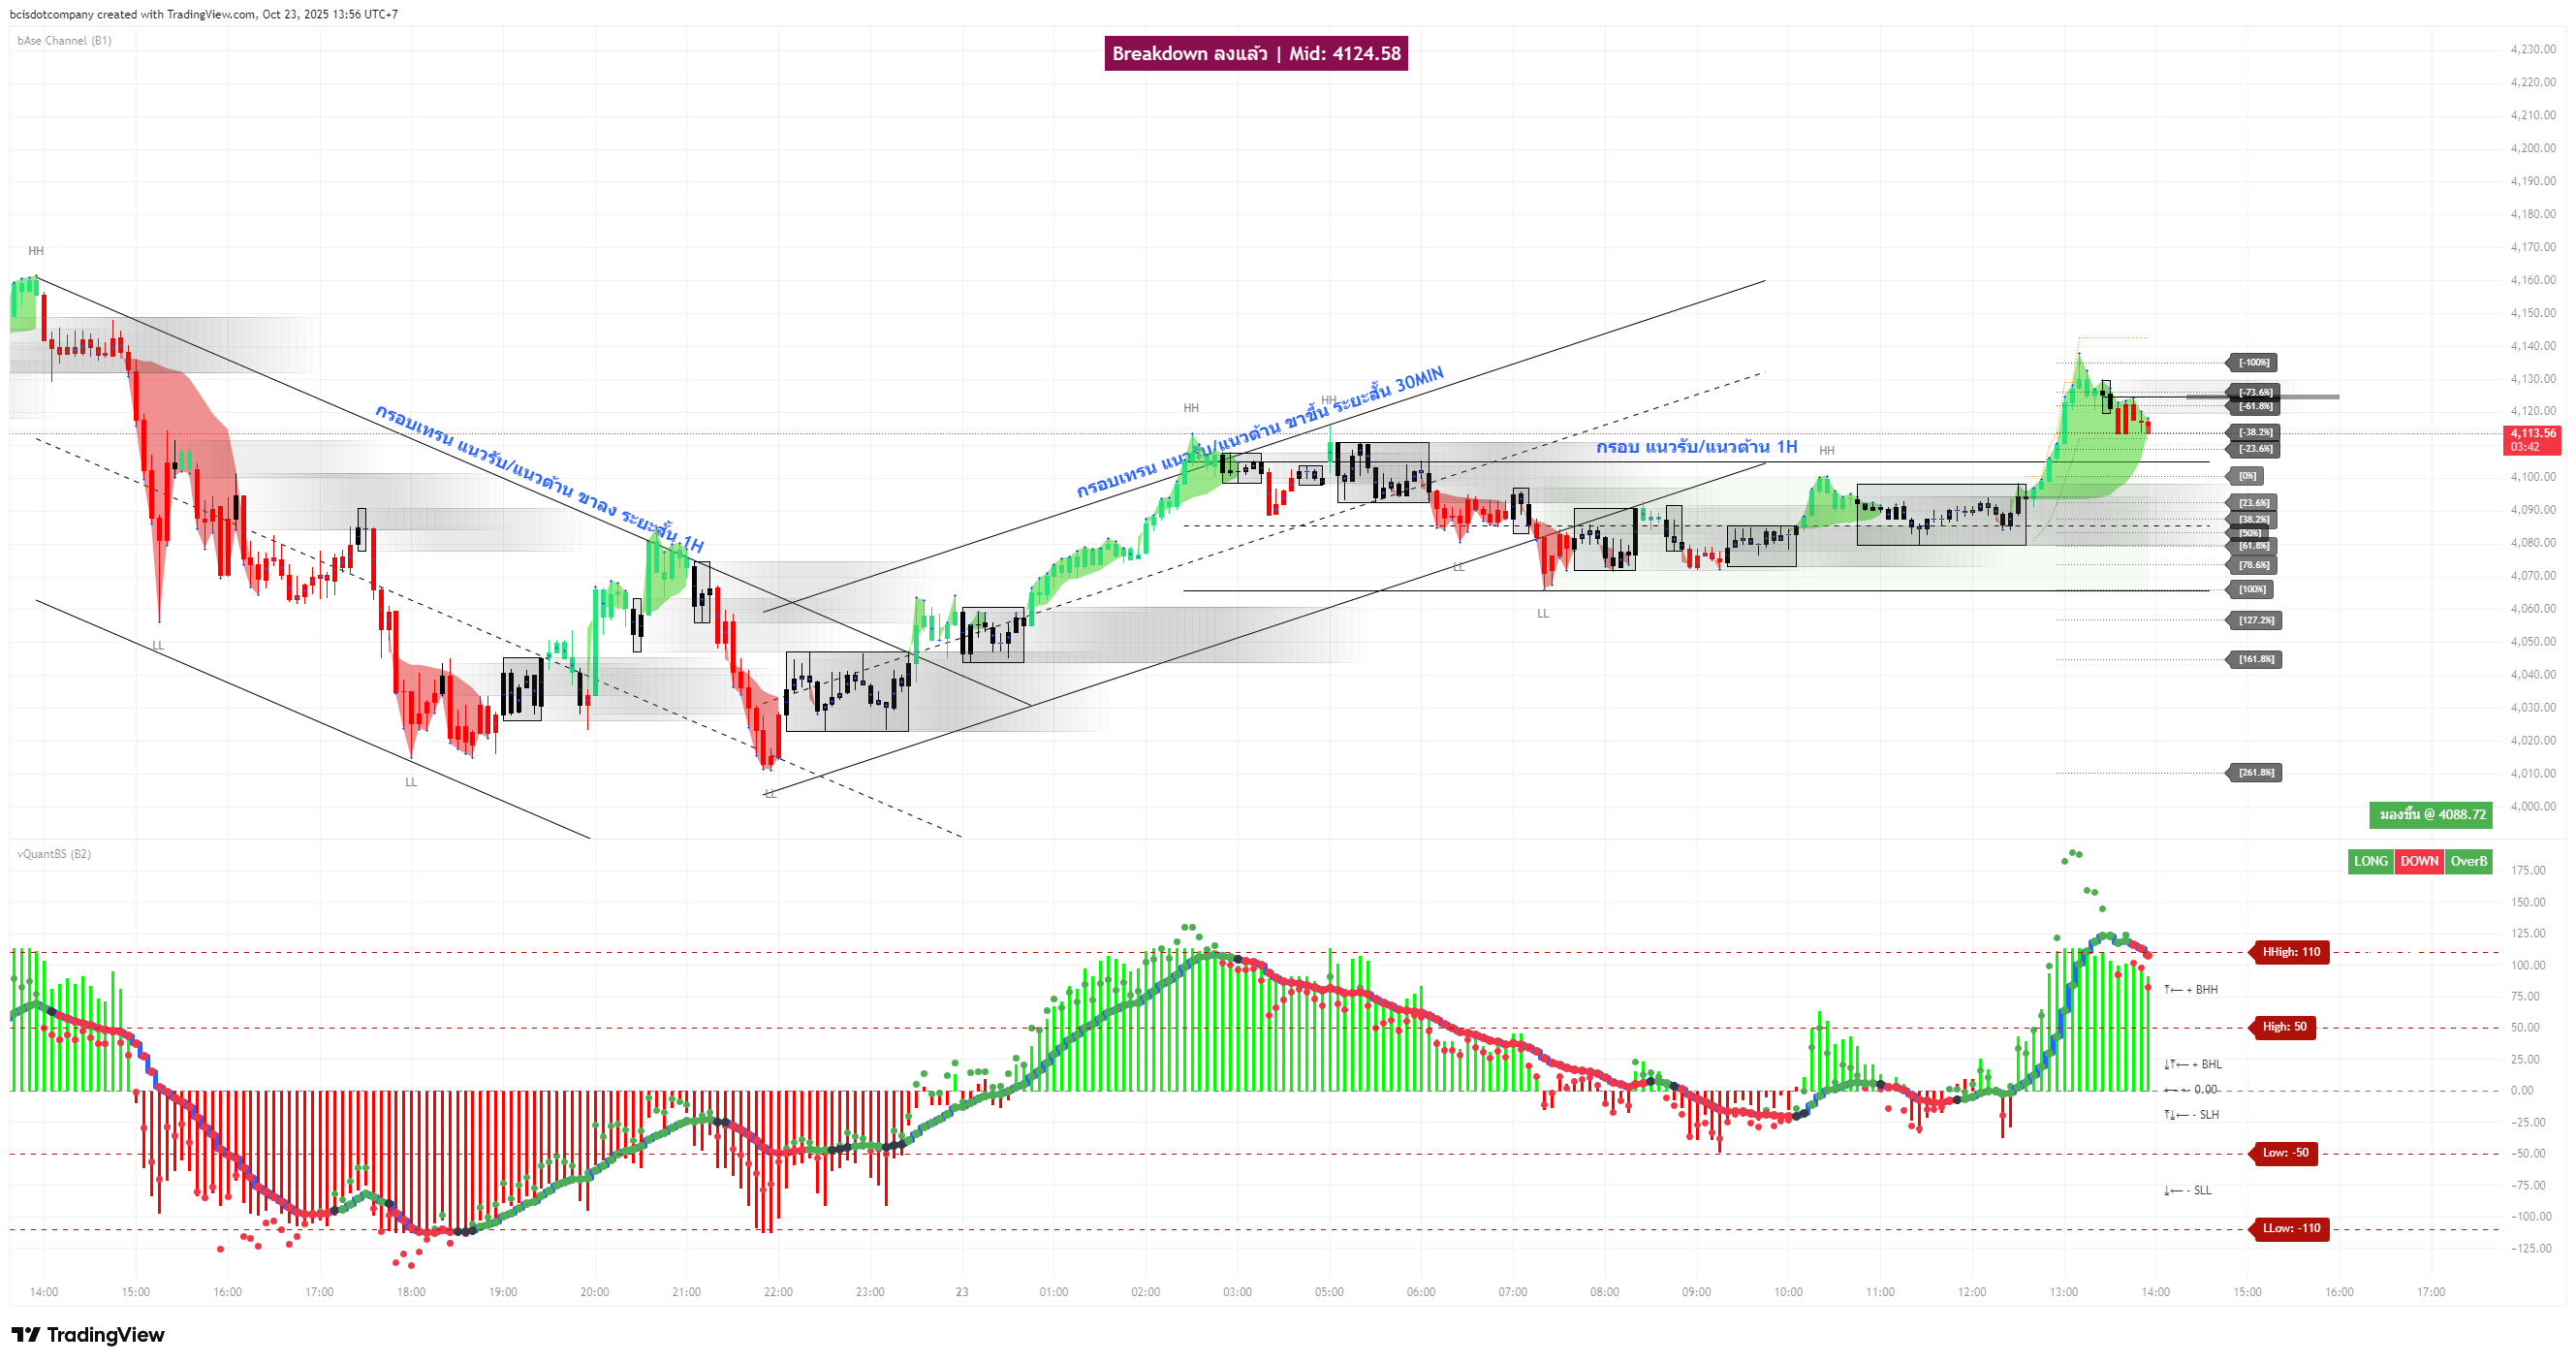Click the LLow: -110 level tag
This screenshot has width=2576, height=1364.
(2291, 1228)
